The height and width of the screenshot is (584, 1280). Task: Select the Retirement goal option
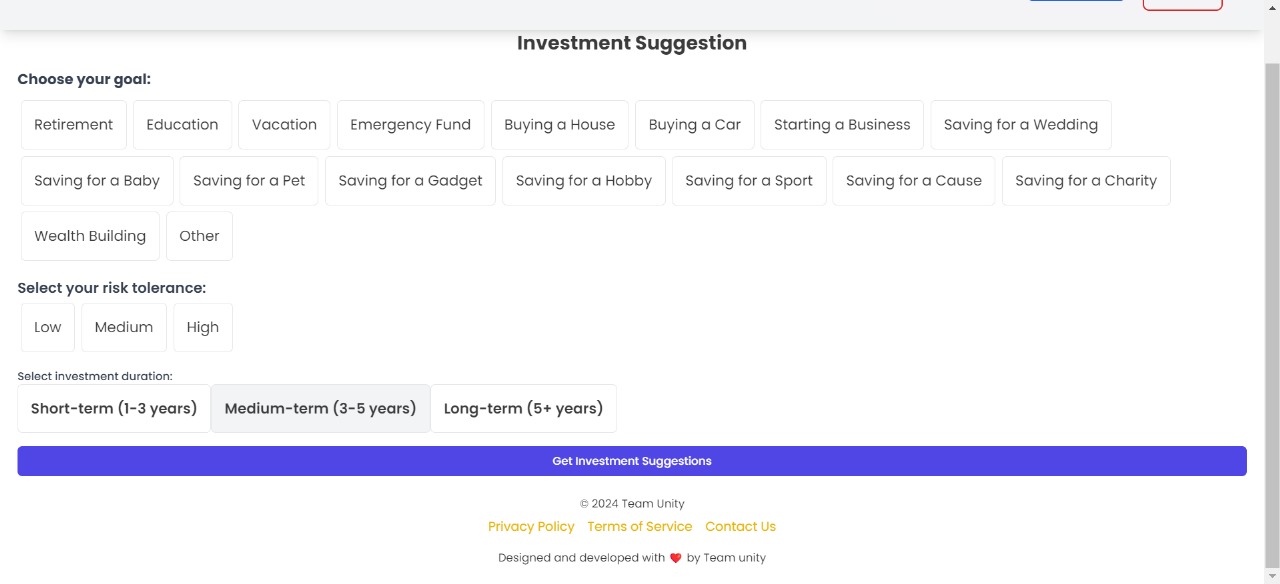tap(74, 125)
